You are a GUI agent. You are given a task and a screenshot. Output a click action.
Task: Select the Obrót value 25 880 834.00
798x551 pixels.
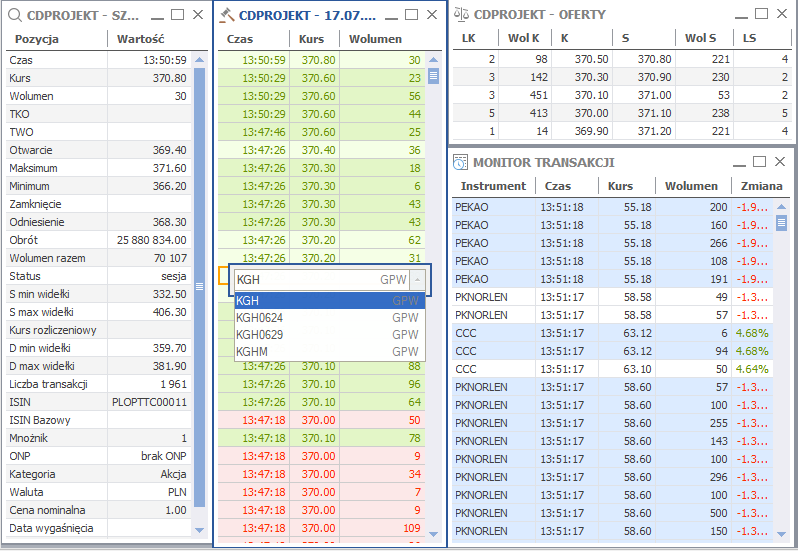pyautogui.click(x=152, y=240)
